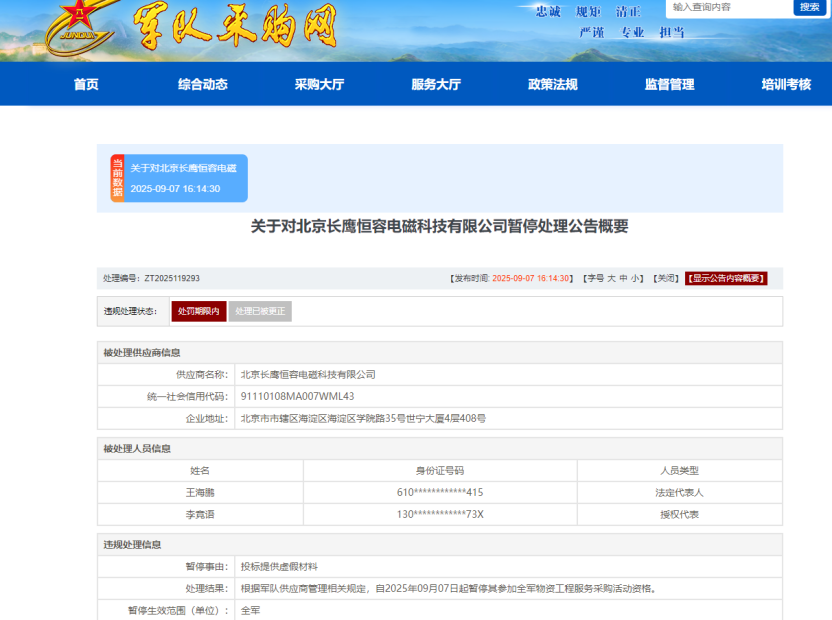Click the 统一社会信用代码 field label
832x620 pixels.
(188, 397)
